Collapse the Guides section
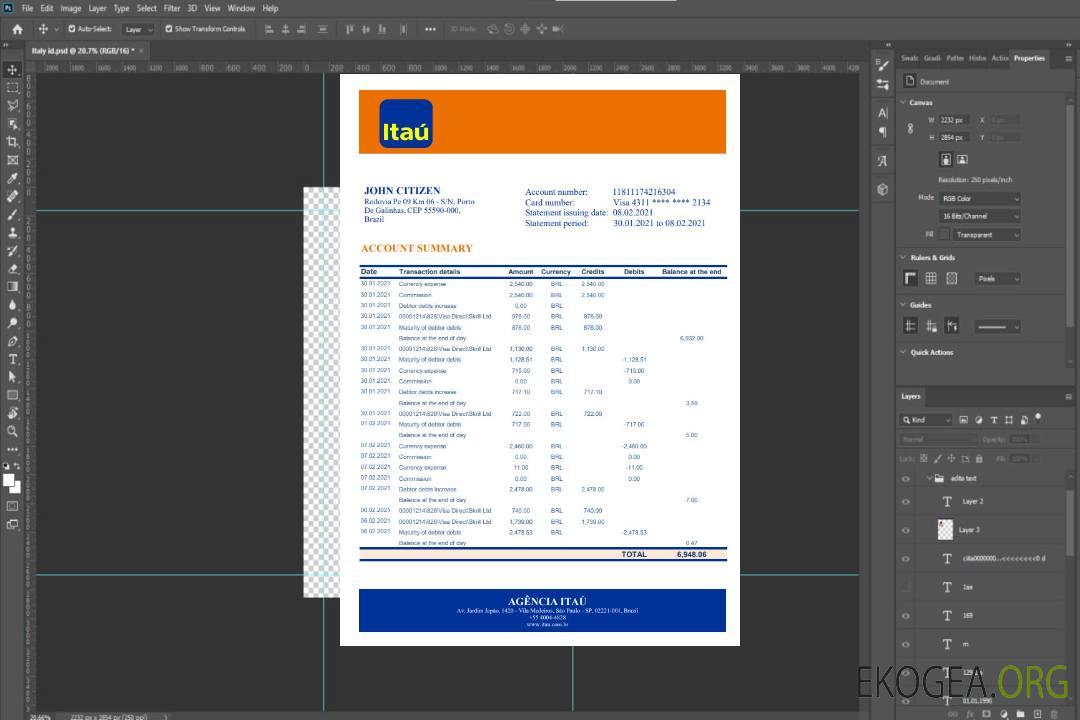Image resolution: width=1080 pixels, height=720 pixels. coord(903,305)
